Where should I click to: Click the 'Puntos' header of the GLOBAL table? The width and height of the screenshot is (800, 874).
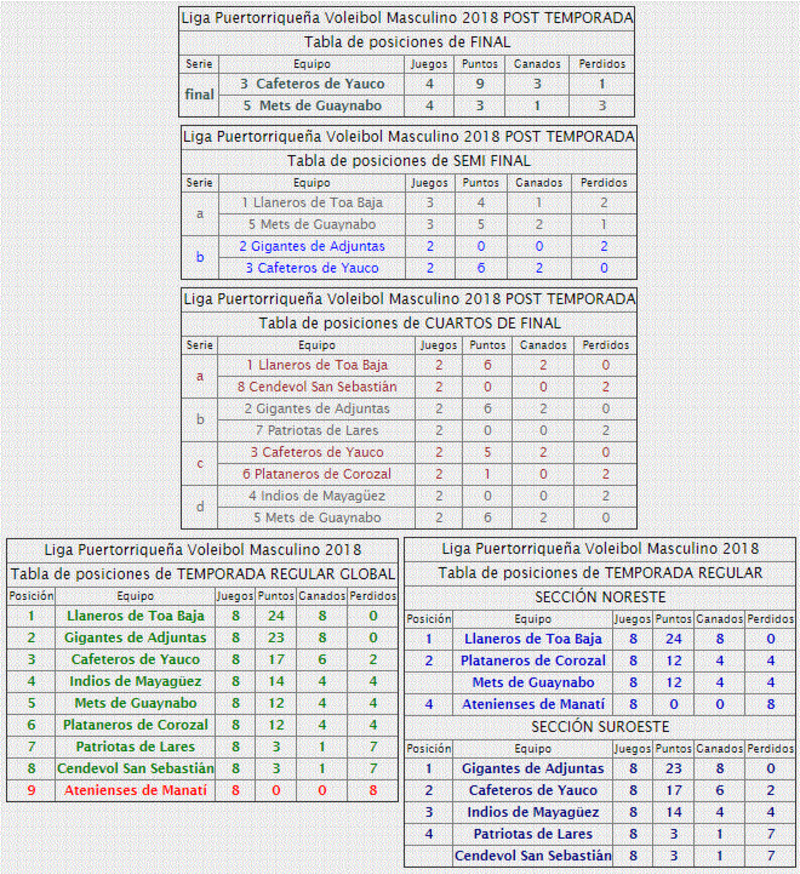click(x=276, y=596)
